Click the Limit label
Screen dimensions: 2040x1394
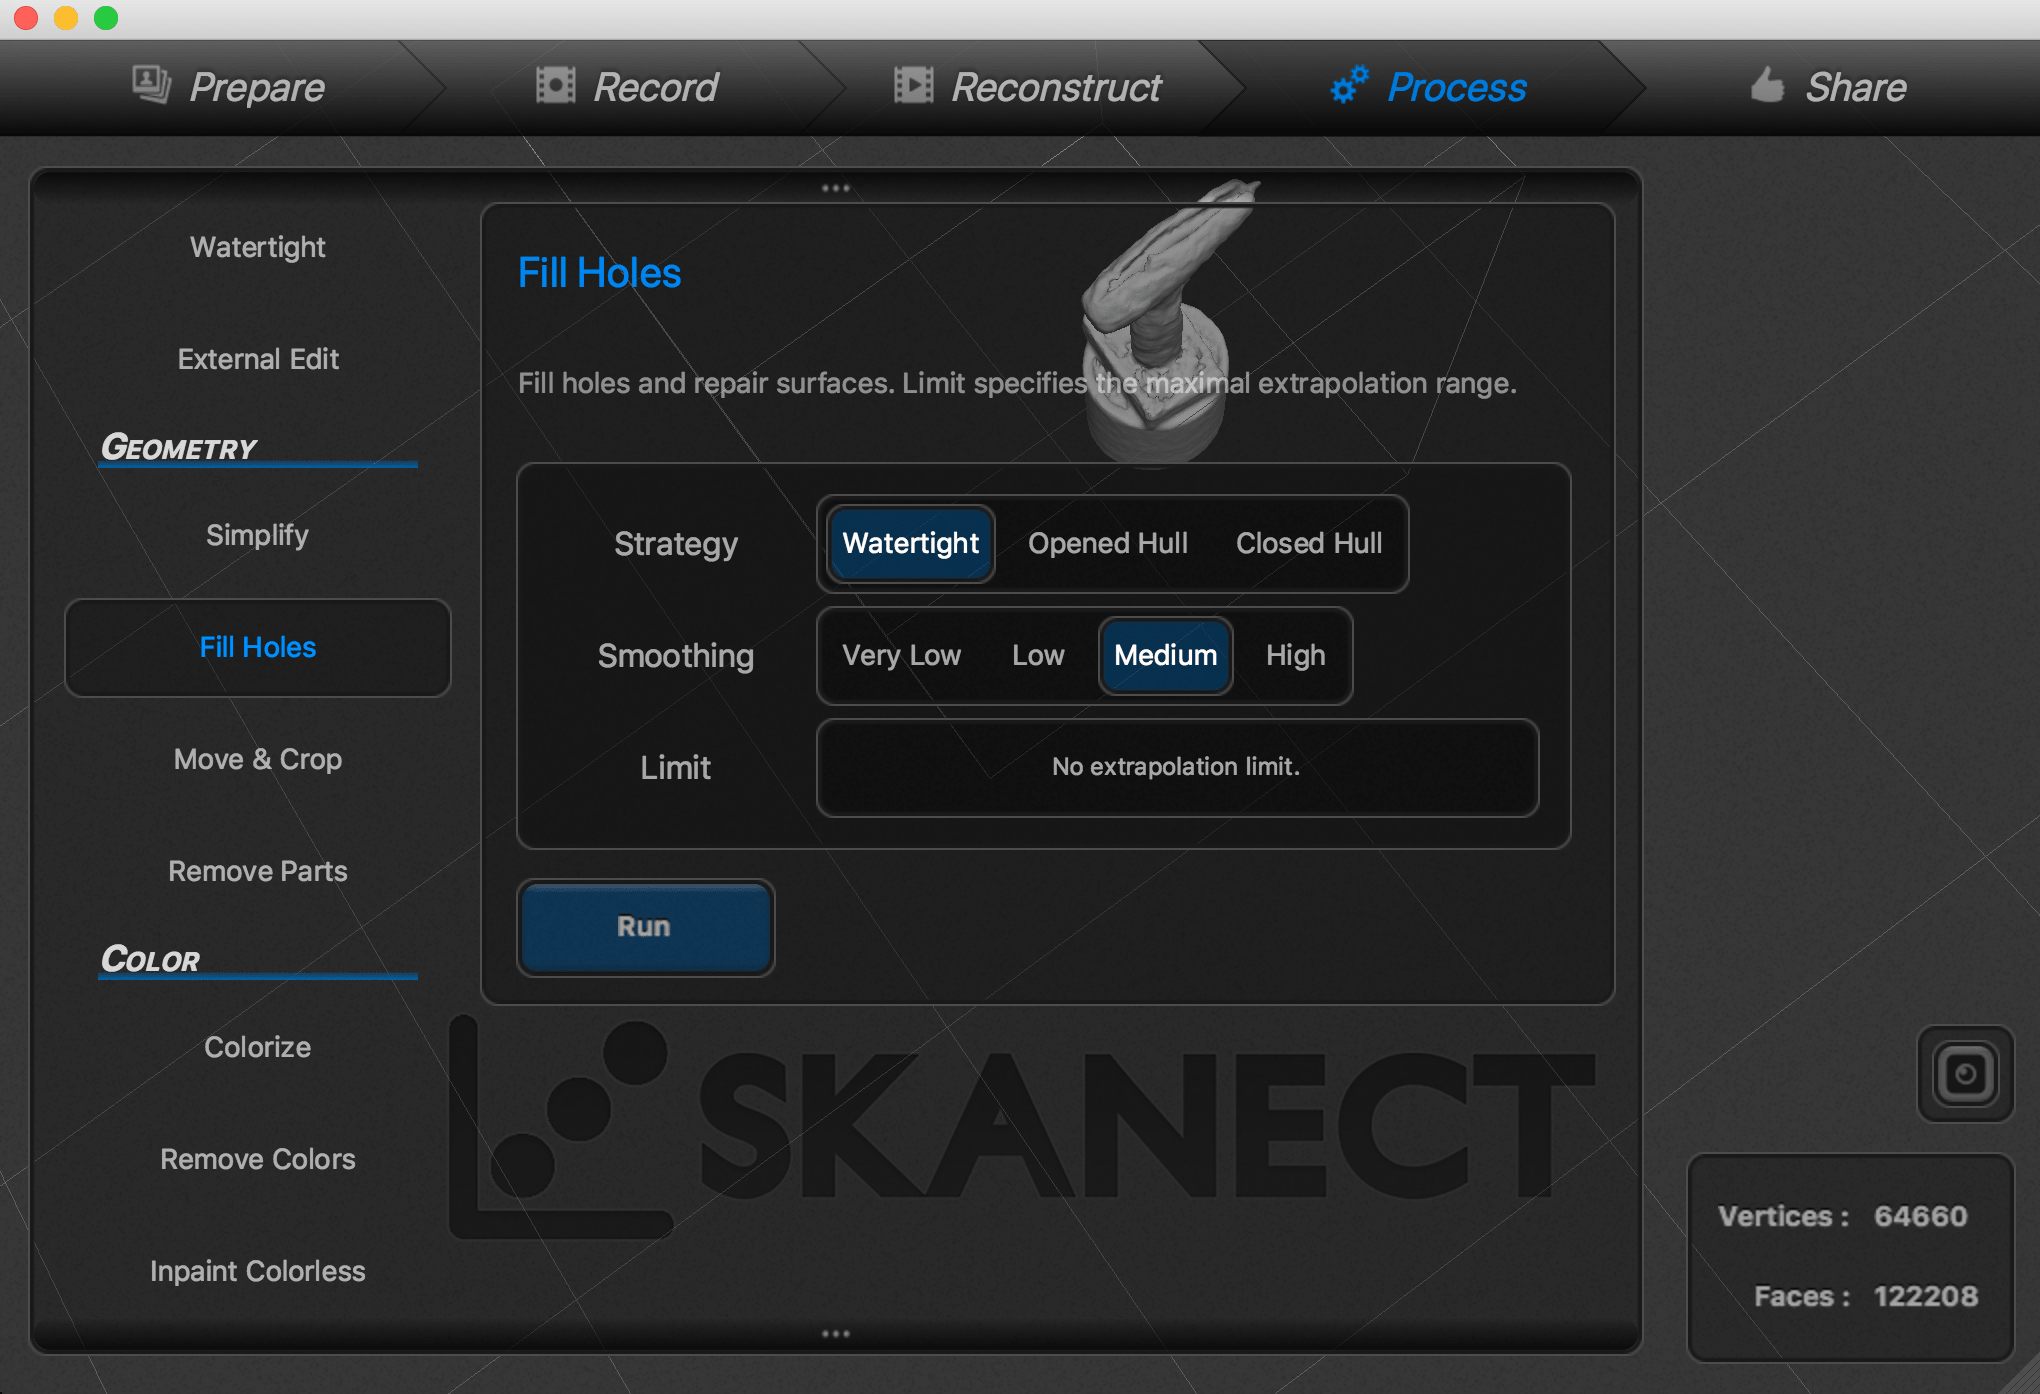(676, 767)
